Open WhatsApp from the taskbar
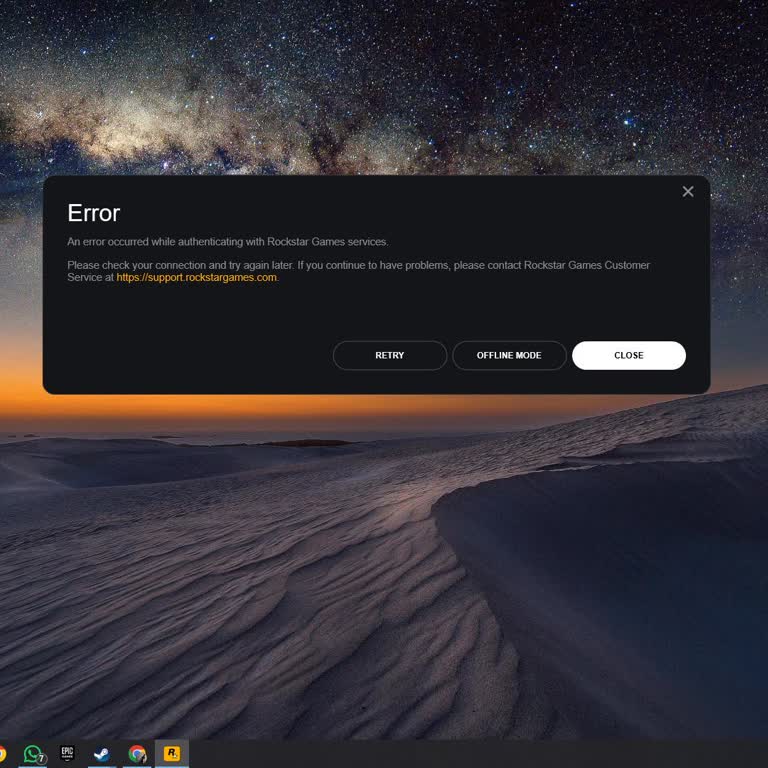Viewport: 768px width, 768px height. (x=33, y=754)
